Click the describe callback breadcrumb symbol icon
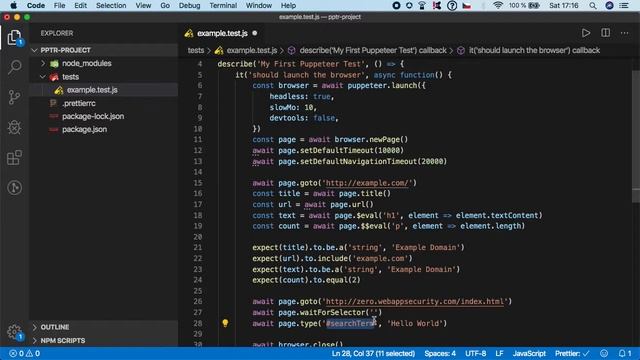 point(291,50)
